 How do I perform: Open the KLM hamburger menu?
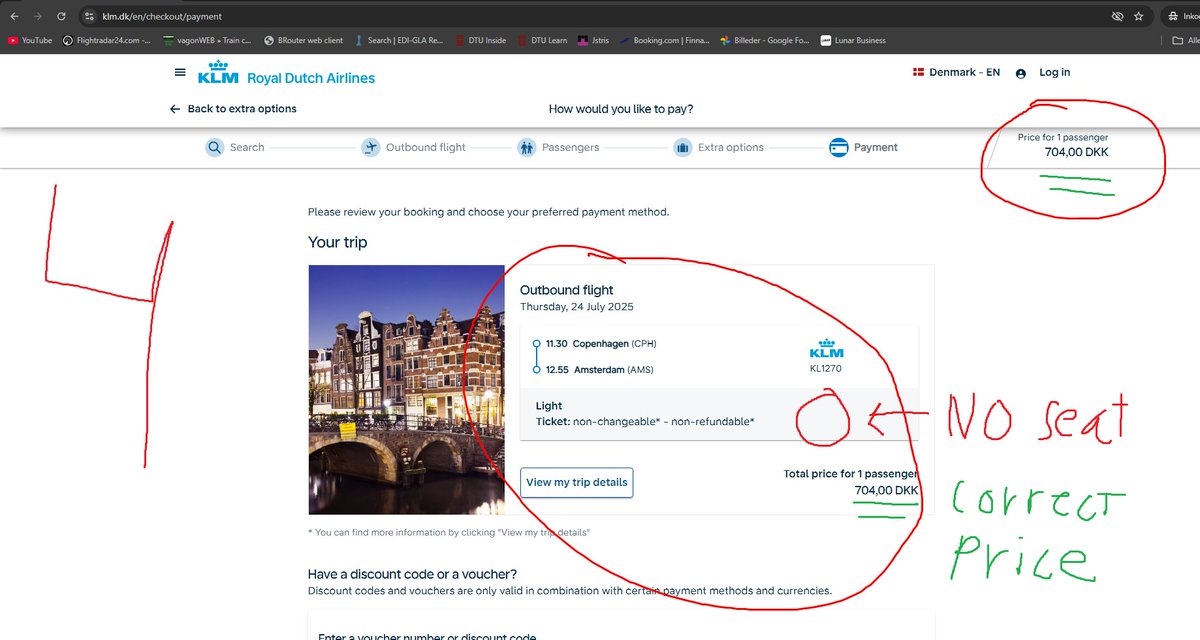point(180,72)
